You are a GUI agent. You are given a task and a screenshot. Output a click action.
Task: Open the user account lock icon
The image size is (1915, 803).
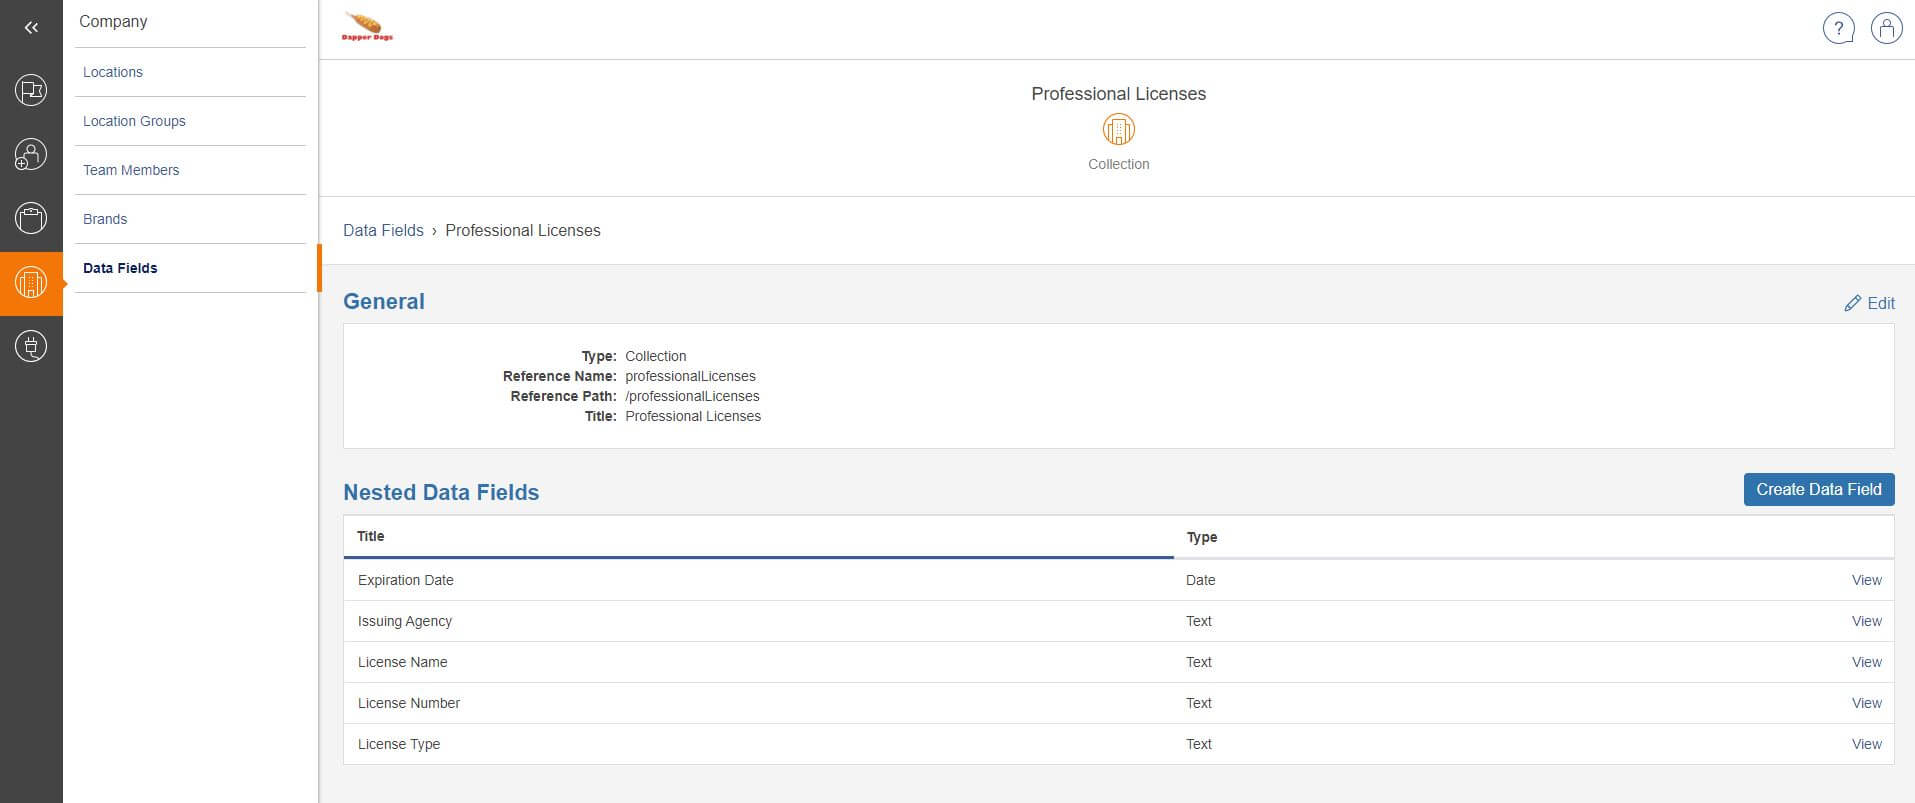click(x=1886, y=29)
